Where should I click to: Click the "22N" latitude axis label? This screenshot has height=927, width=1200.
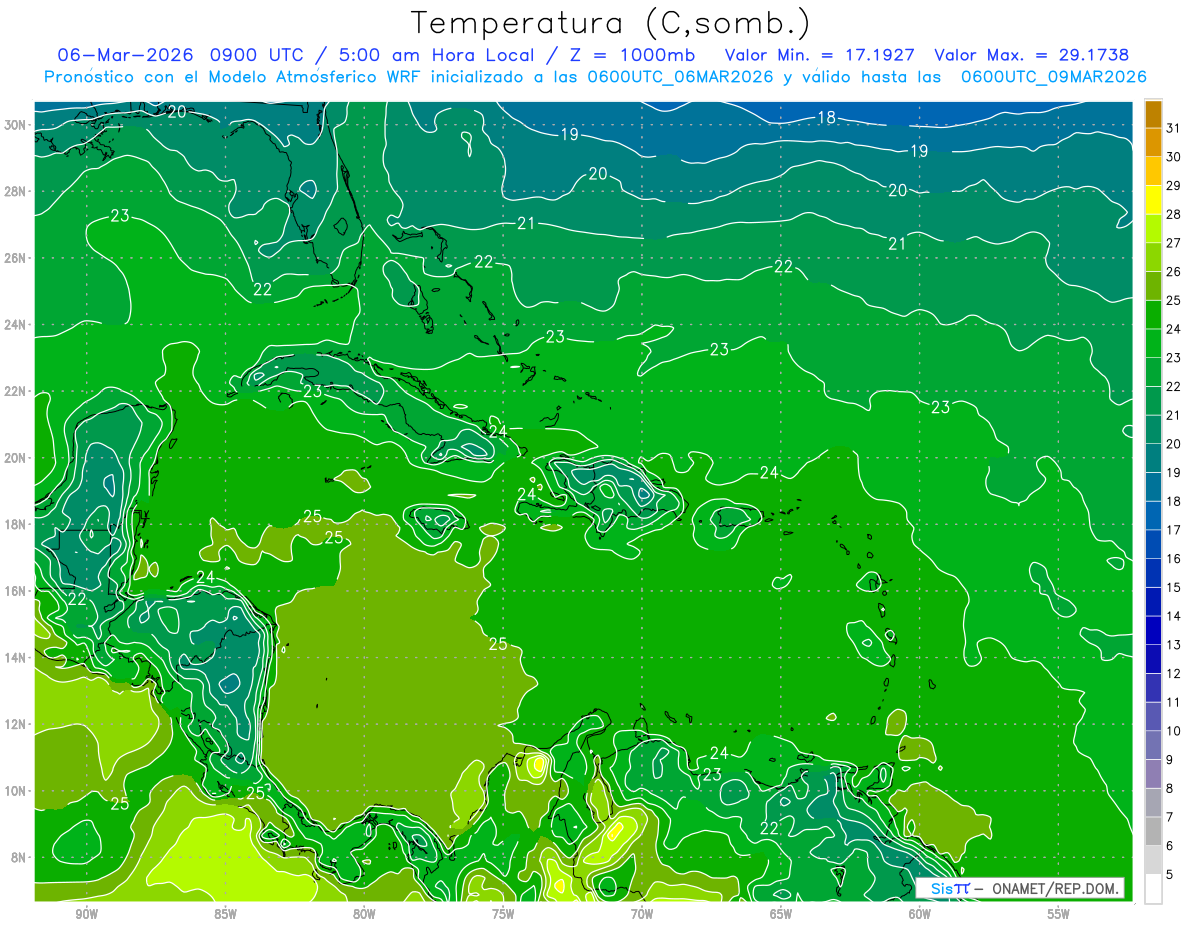(x=14, y=391)
